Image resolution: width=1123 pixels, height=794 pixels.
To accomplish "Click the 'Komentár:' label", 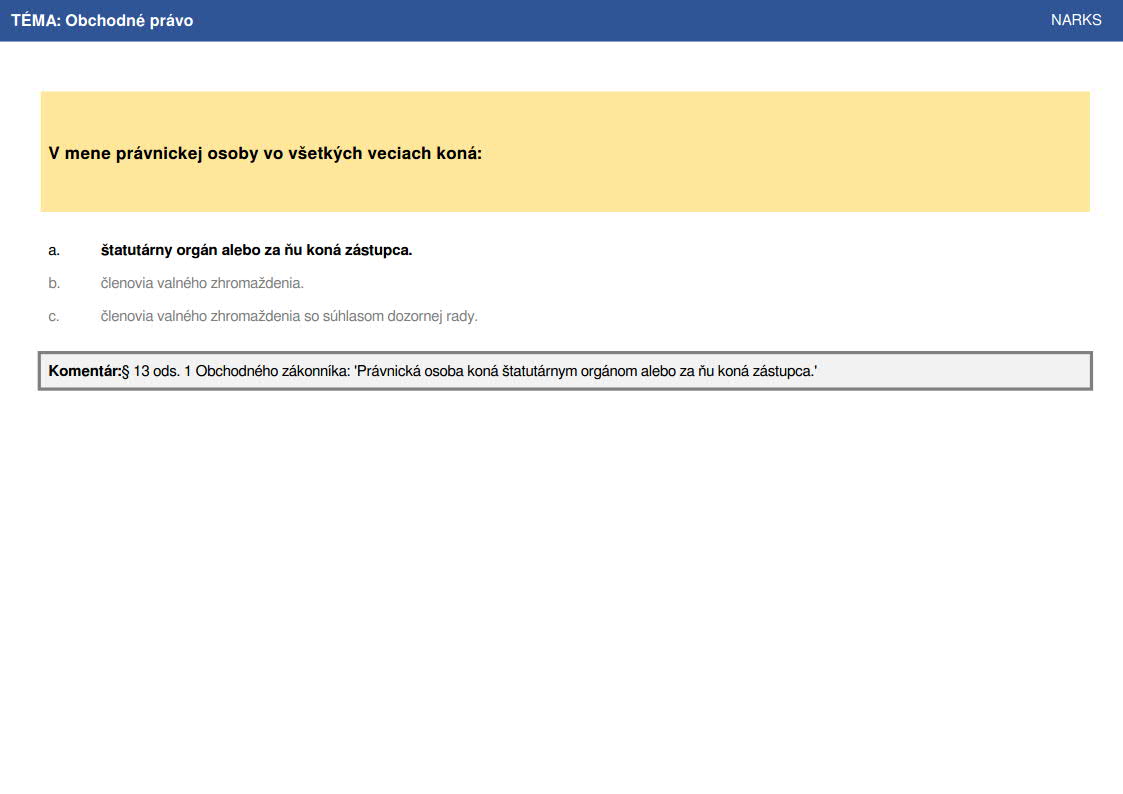I will tap(85, 371).
